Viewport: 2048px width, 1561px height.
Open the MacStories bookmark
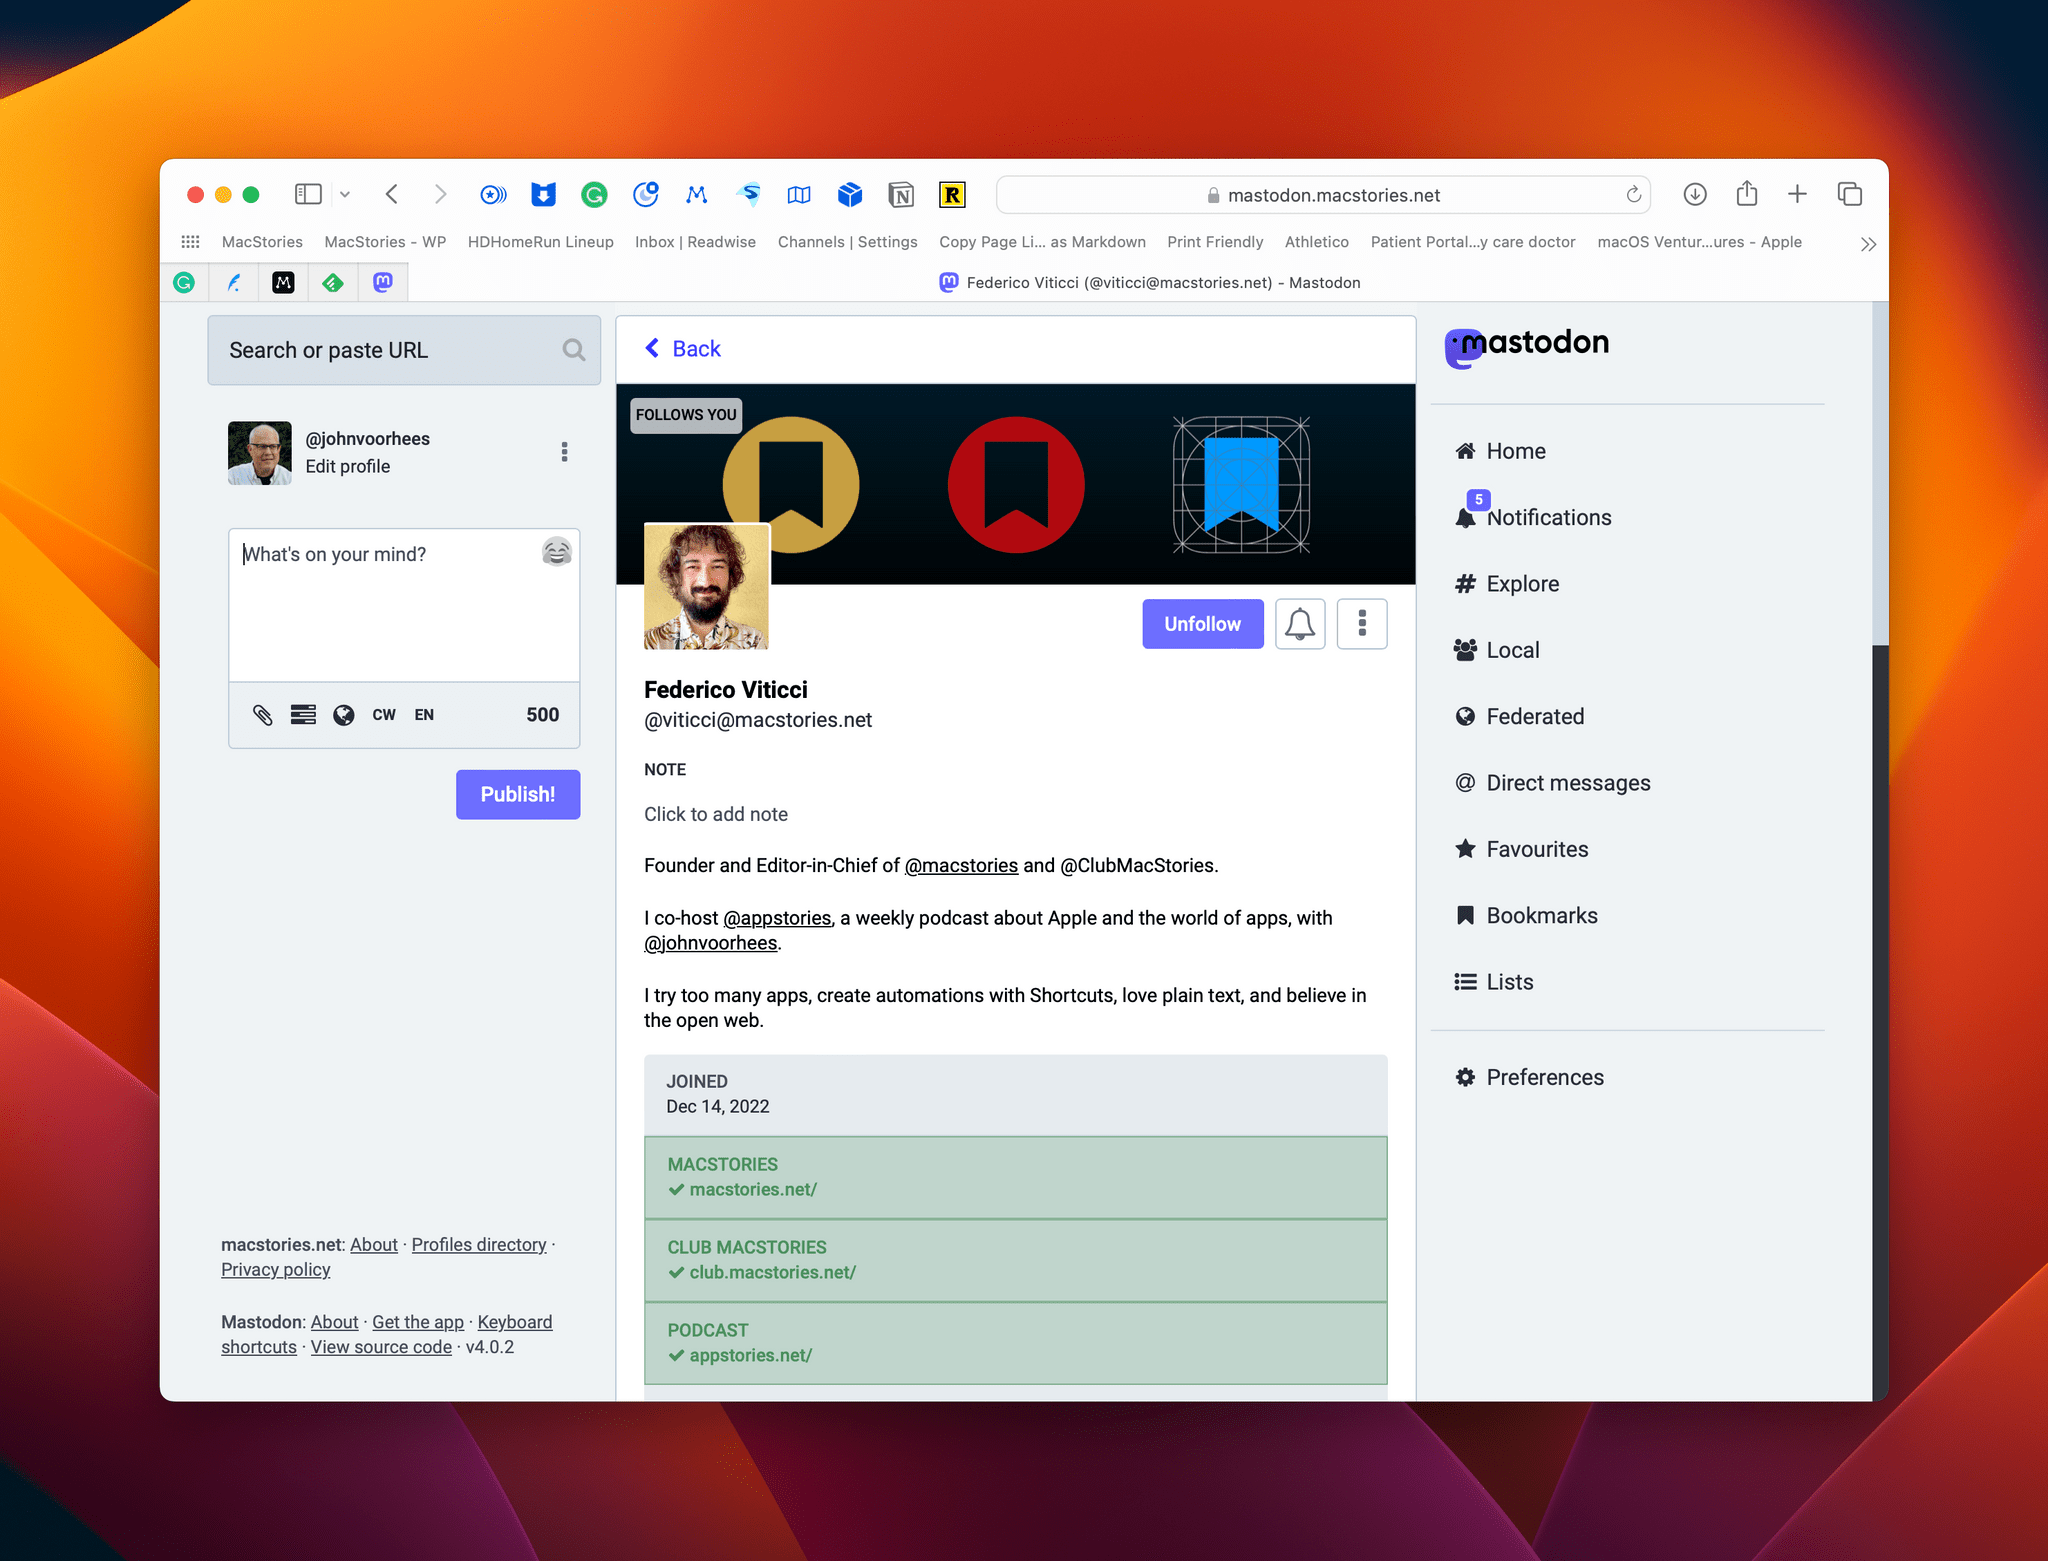pyautogui.click(x=262, y=242)
